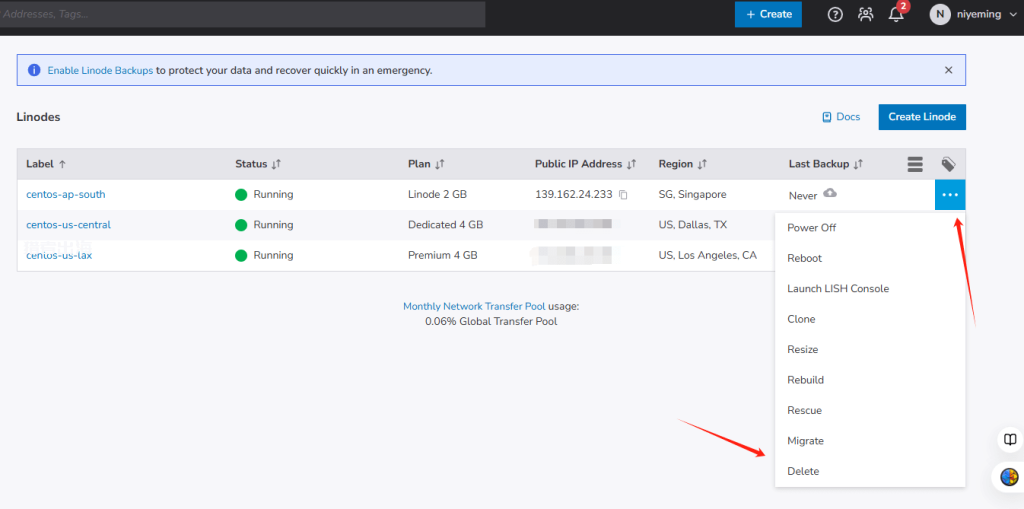This screenshot has width=1024, height=509.
Task: Click the search Addresses, Tags input field
Action: pos(242,14)
